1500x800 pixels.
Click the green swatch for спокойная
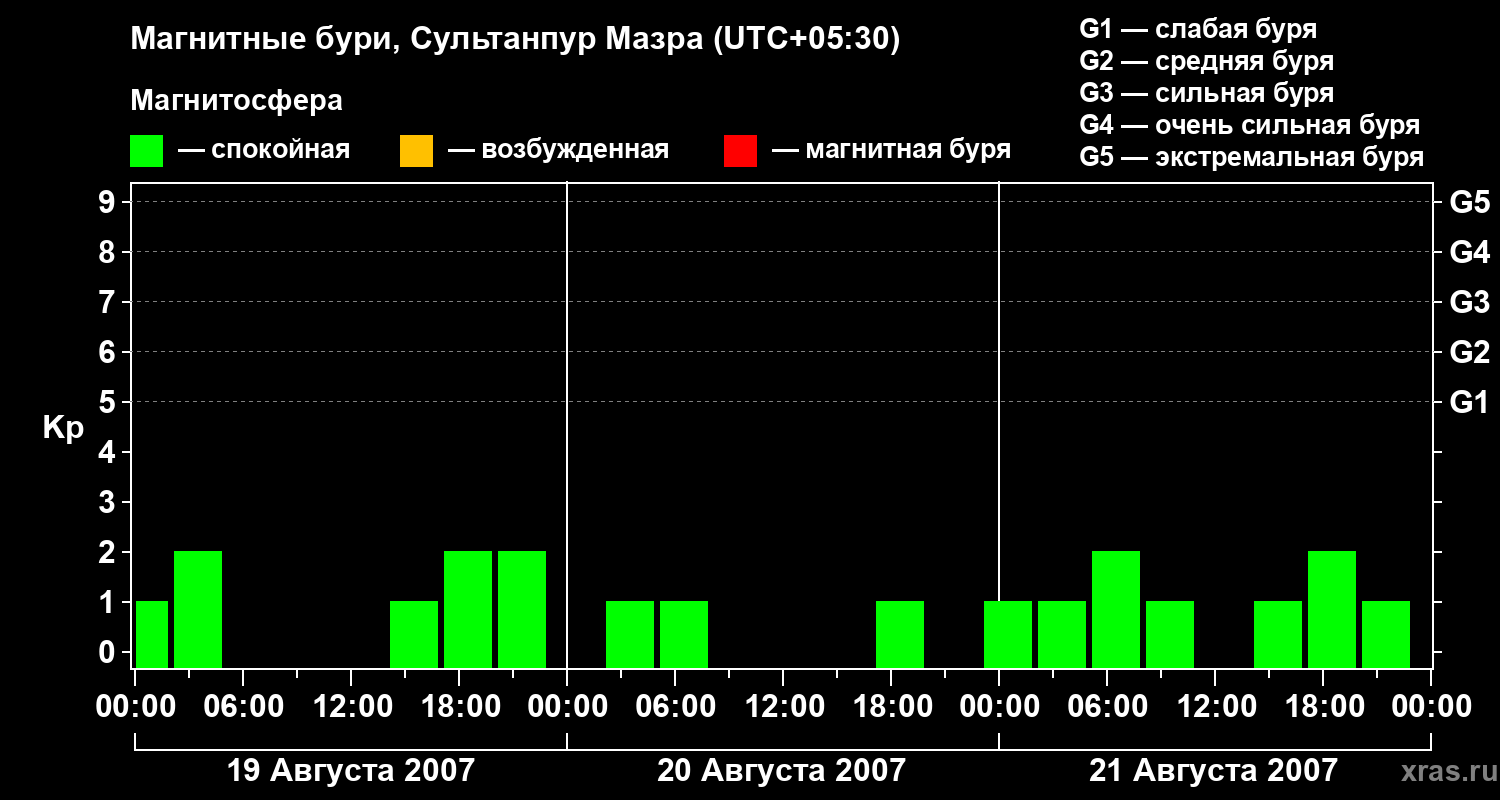tap(146, 151)
